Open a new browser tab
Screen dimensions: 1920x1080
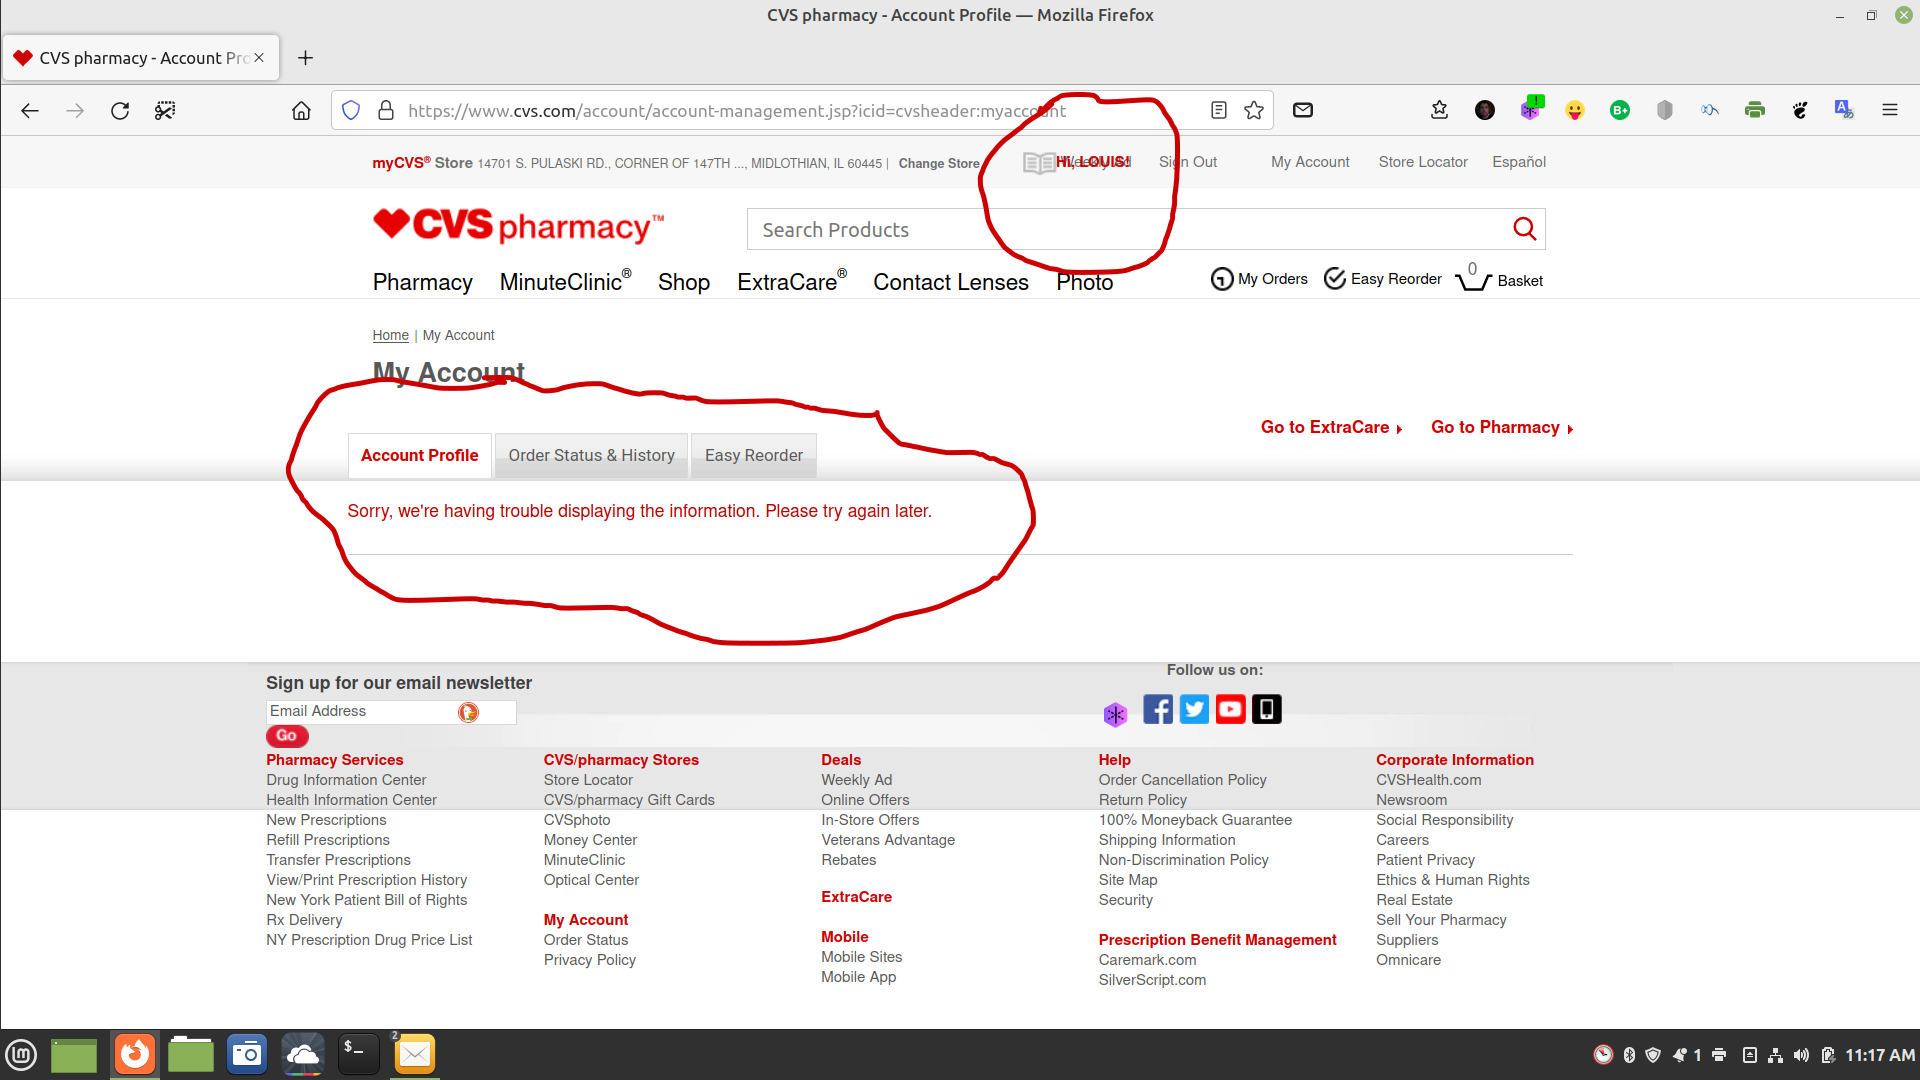click(x=306, y=58)
